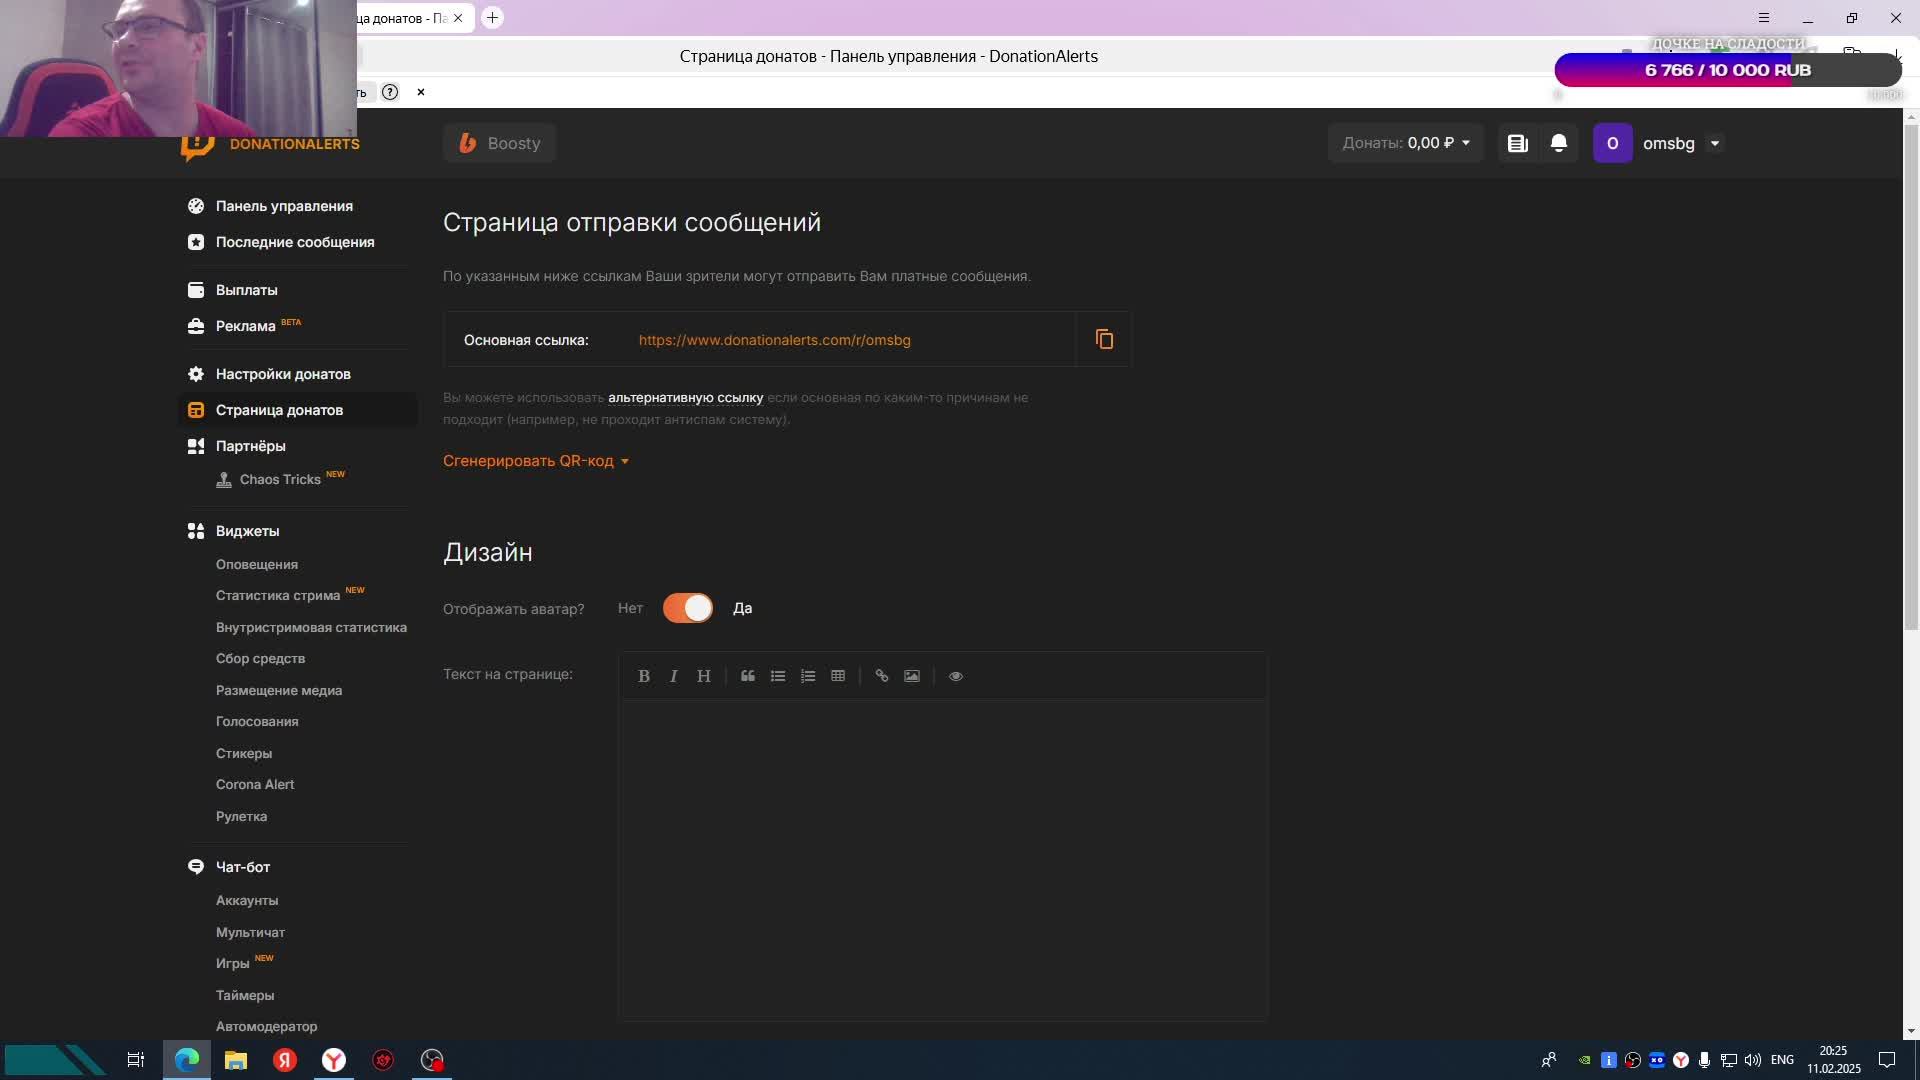Click inside the page text editor area
Viewport: 1920px width, 1080px height.
click(942, 860)
